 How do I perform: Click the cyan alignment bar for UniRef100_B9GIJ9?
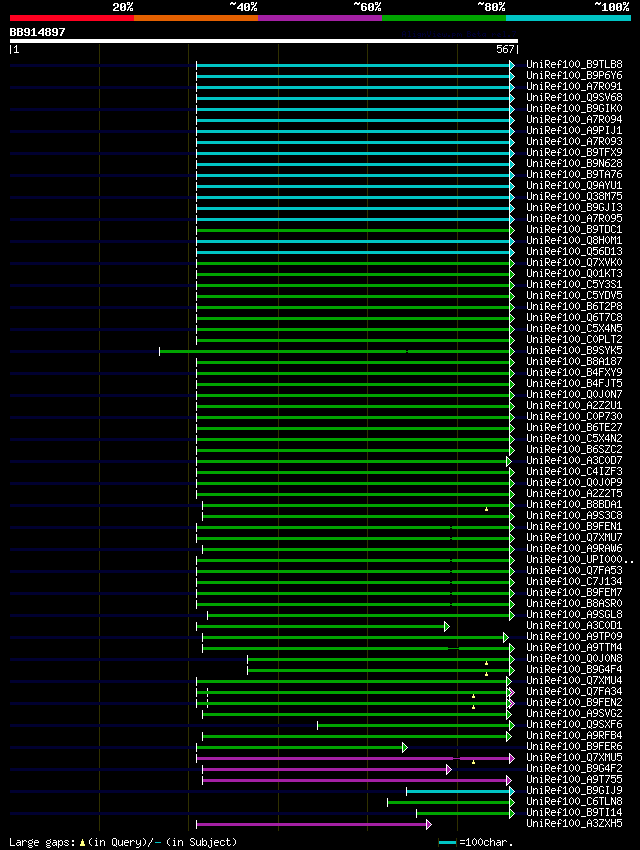click(458, 791)
